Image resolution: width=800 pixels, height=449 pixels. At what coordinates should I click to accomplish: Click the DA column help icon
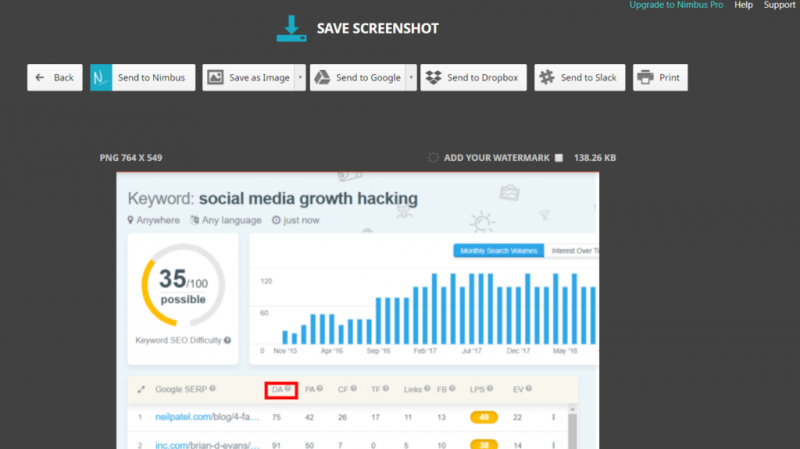[x=288, y=389]
